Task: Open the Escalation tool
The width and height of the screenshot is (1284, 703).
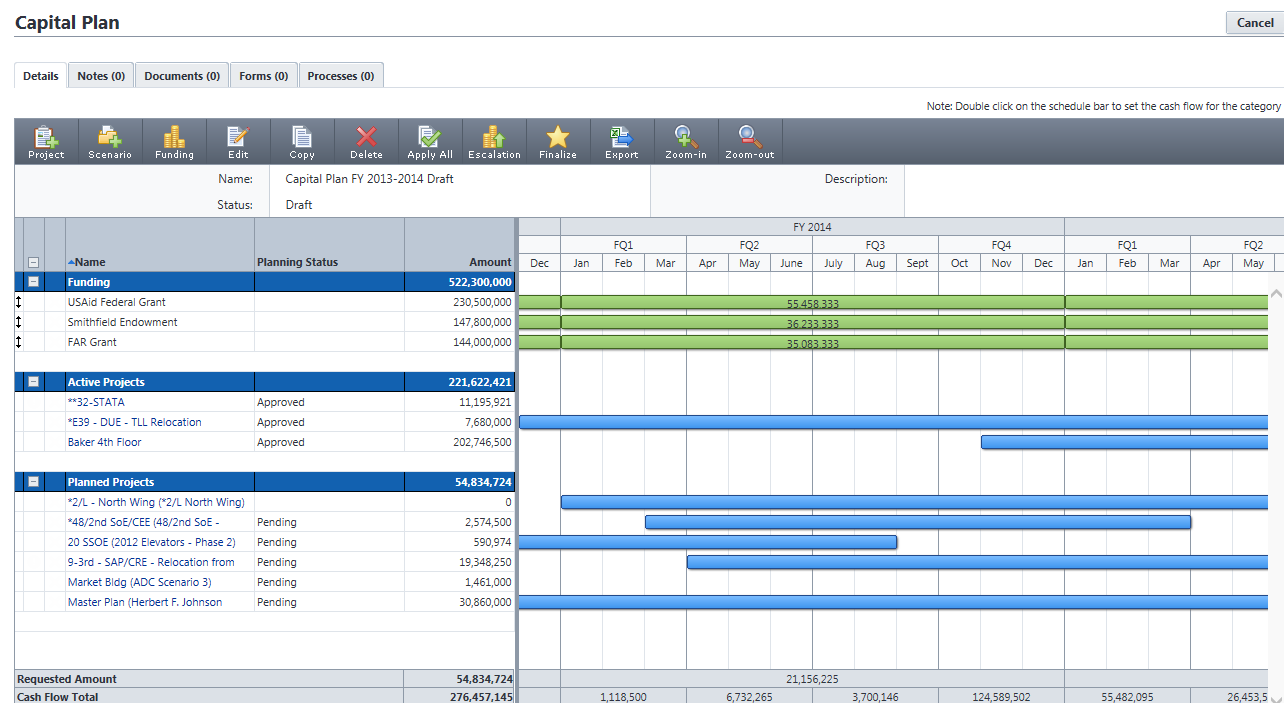Action: [x=494, y=142]
